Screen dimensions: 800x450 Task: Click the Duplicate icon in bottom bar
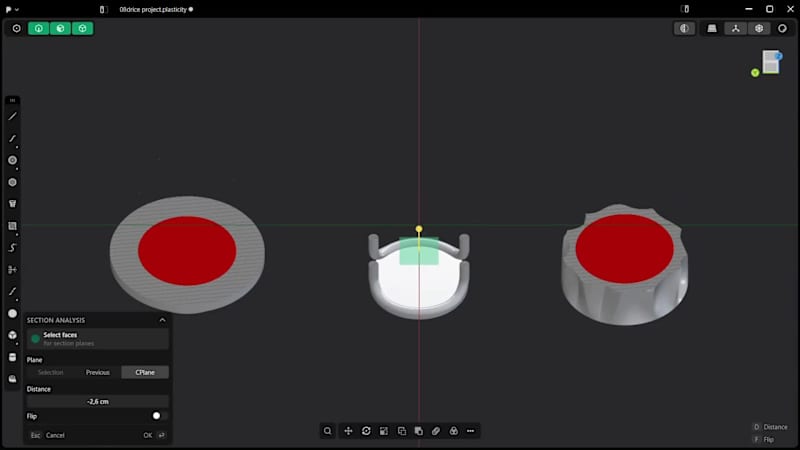[x=402, y=431]
